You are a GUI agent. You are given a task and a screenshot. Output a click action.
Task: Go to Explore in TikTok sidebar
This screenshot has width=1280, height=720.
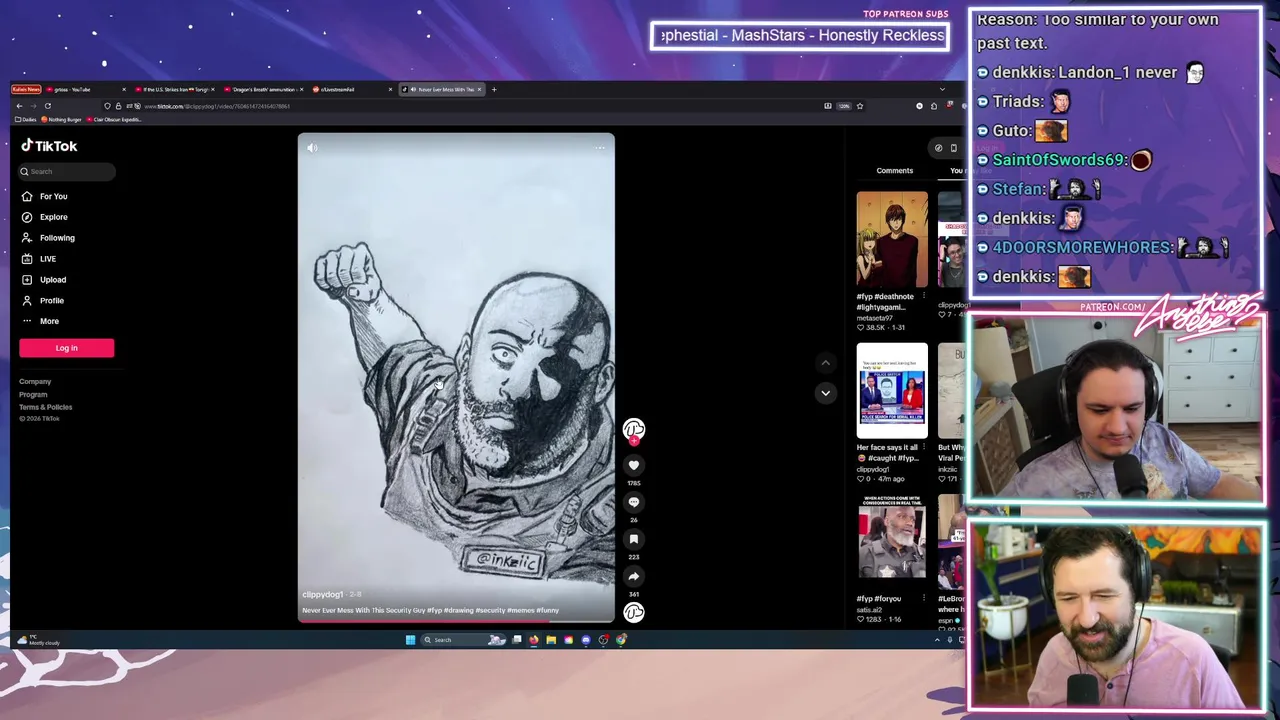(44, 217)
